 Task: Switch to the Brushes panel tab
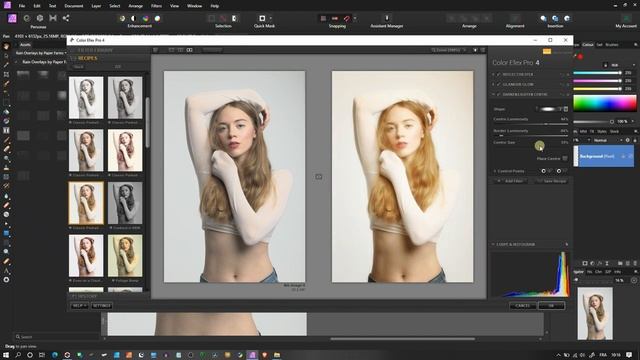click(x=612, y=44)
